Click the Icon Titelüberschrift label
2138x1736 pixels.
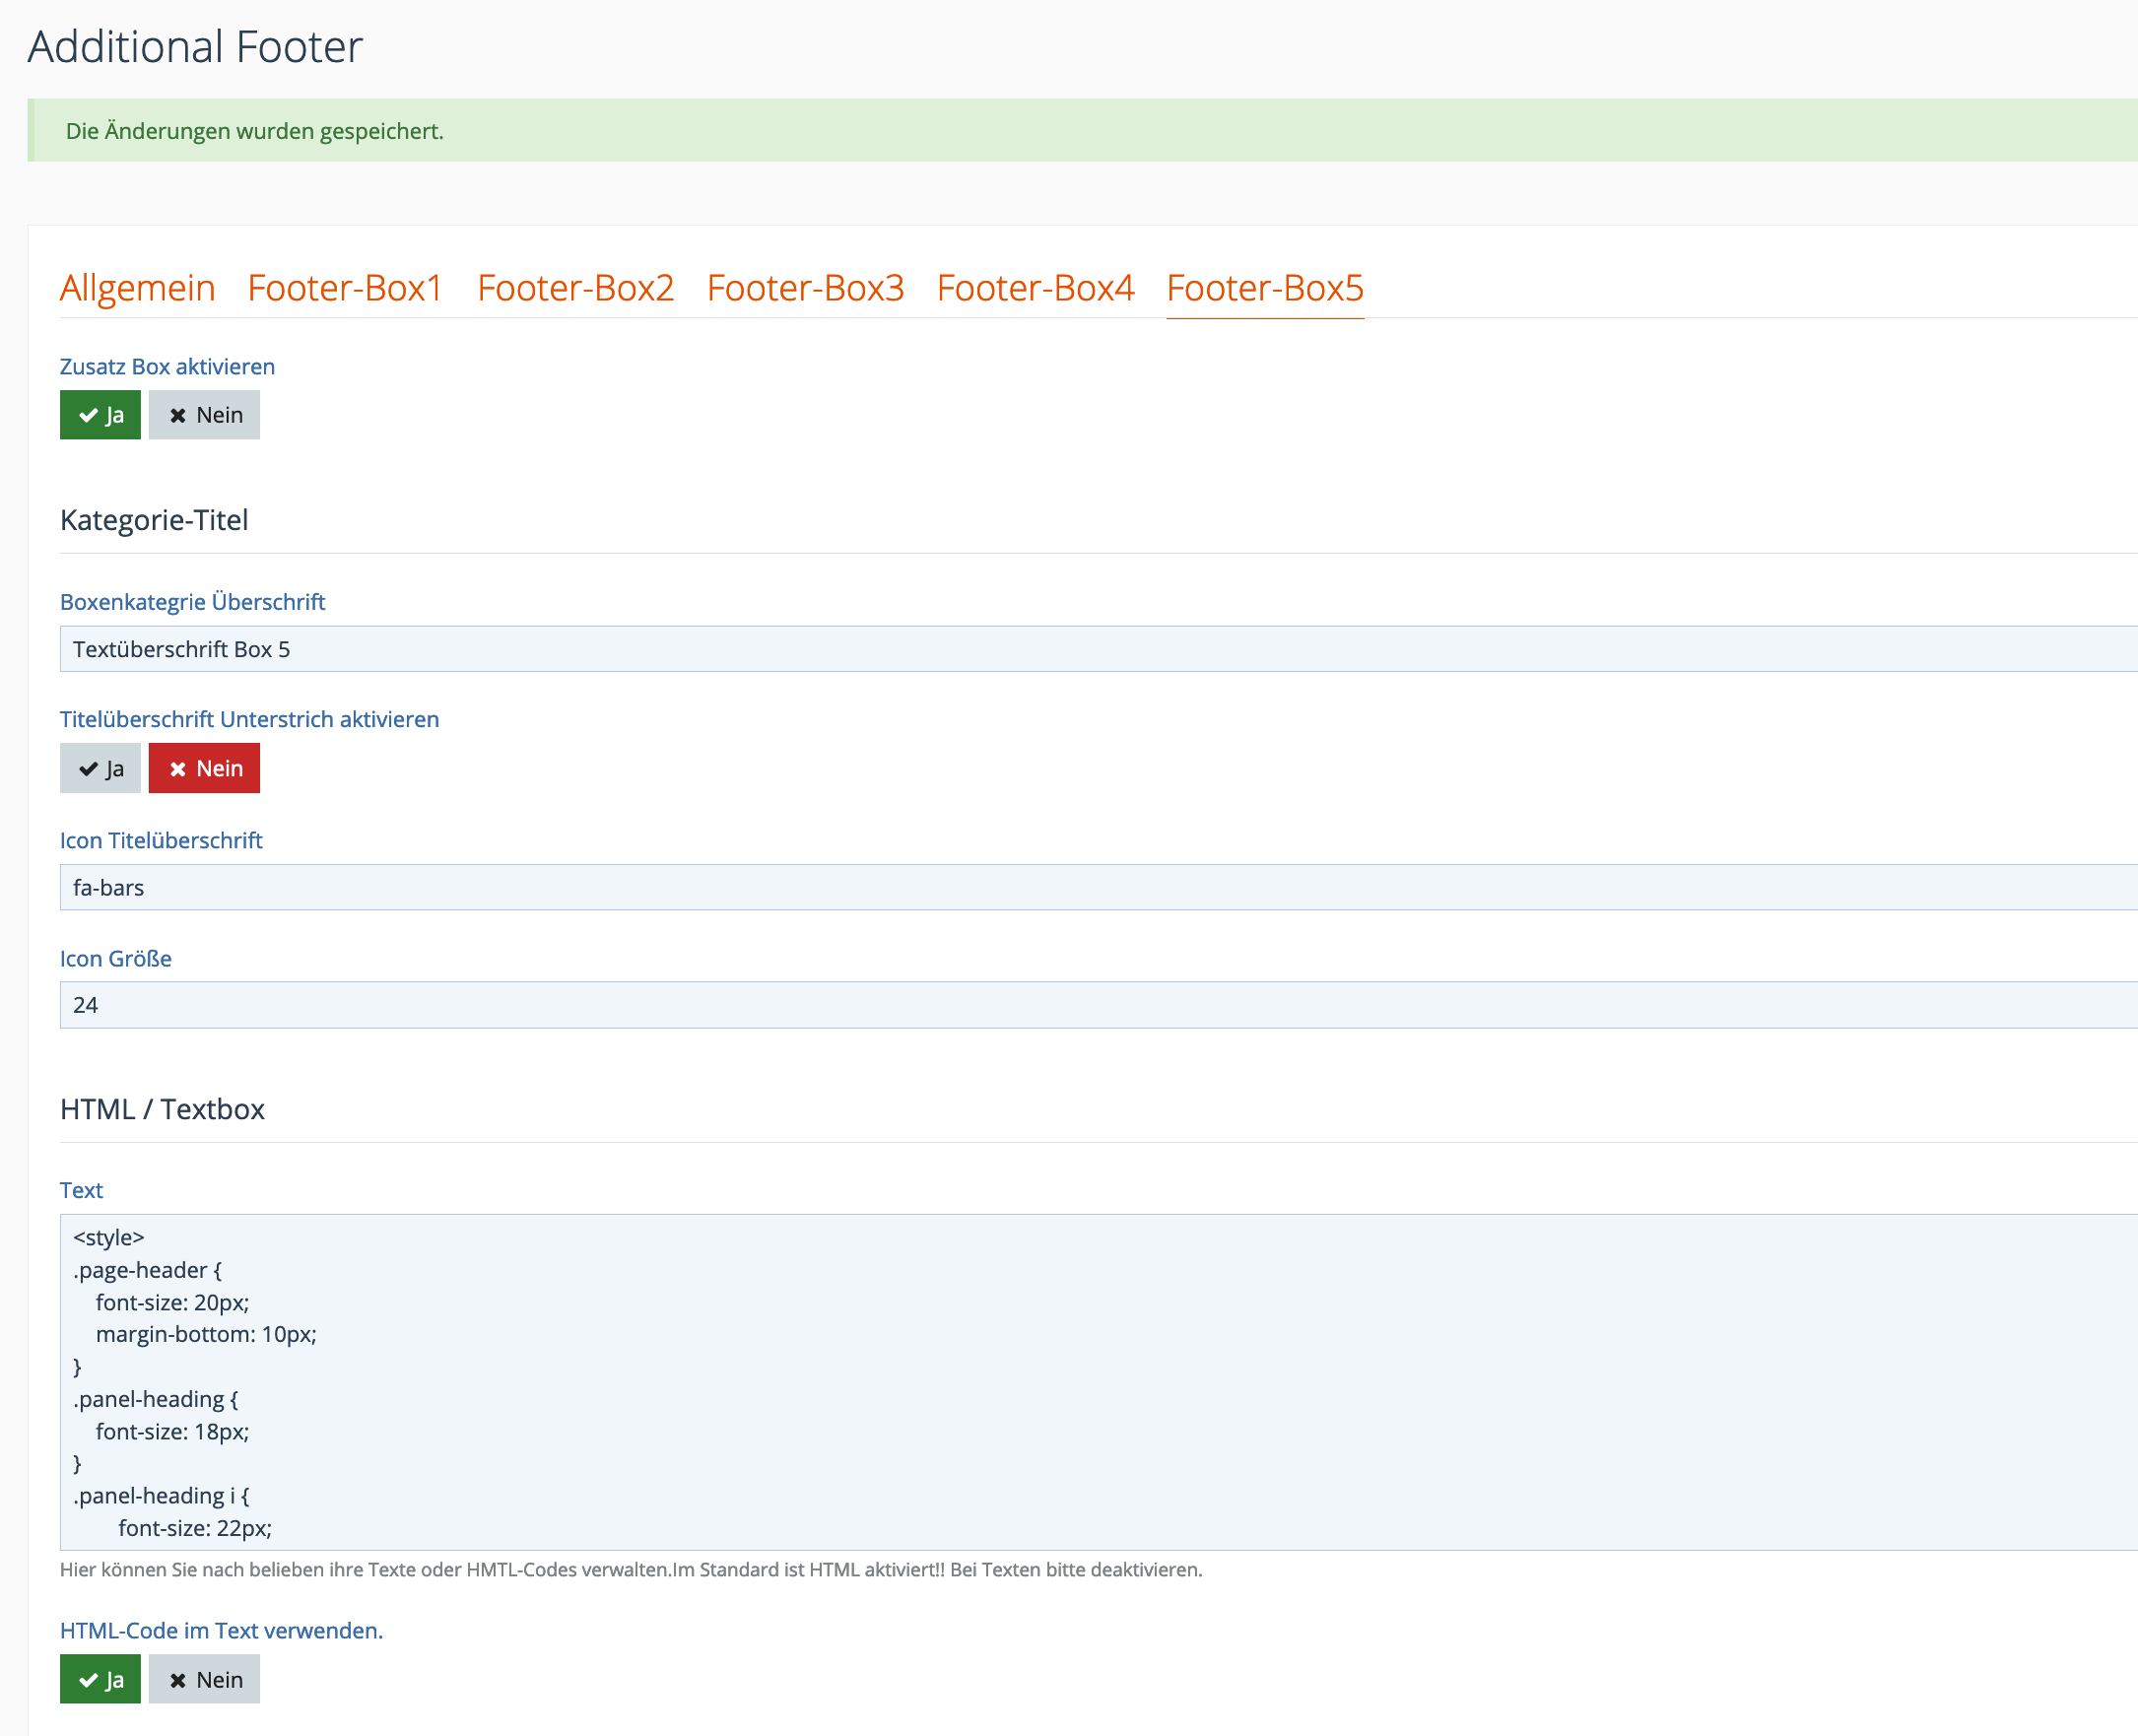tap(161, 840)
